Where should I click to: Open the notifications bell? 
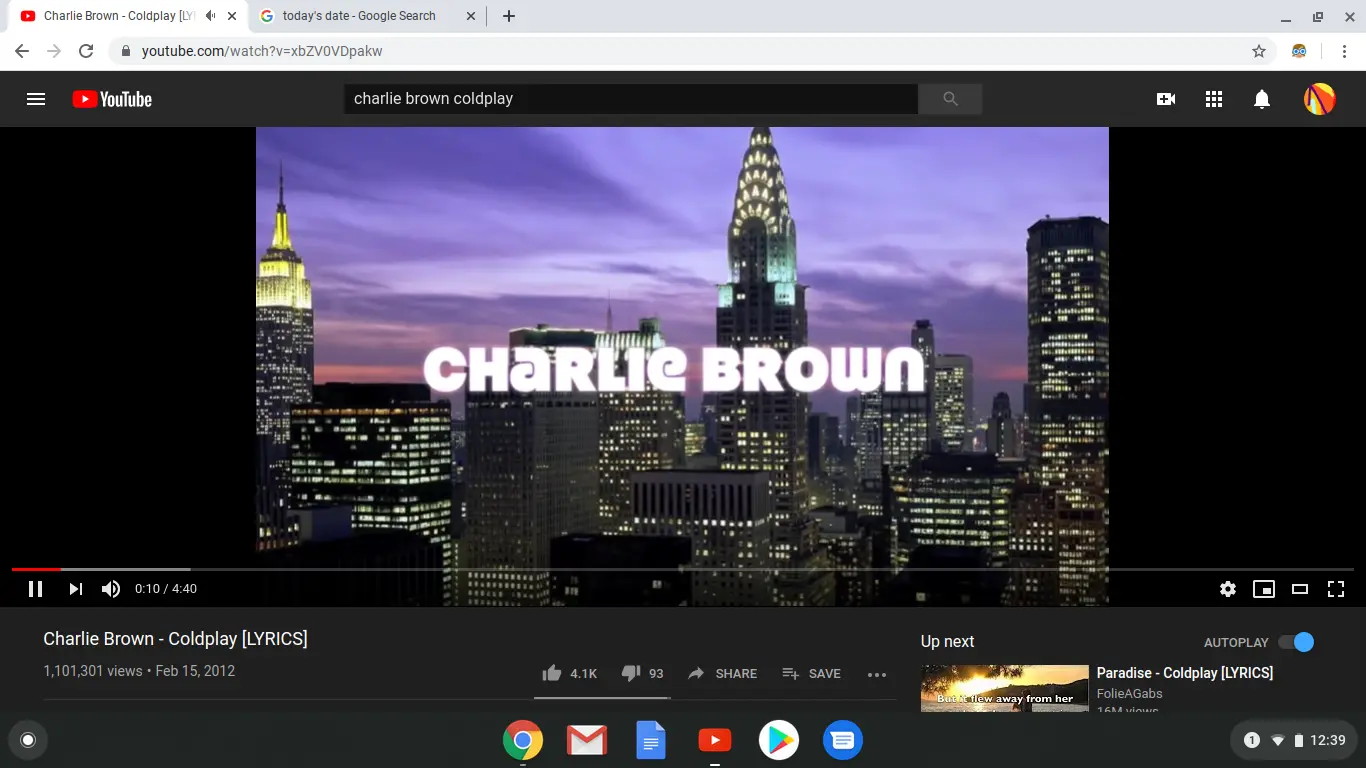point(1262,99)
